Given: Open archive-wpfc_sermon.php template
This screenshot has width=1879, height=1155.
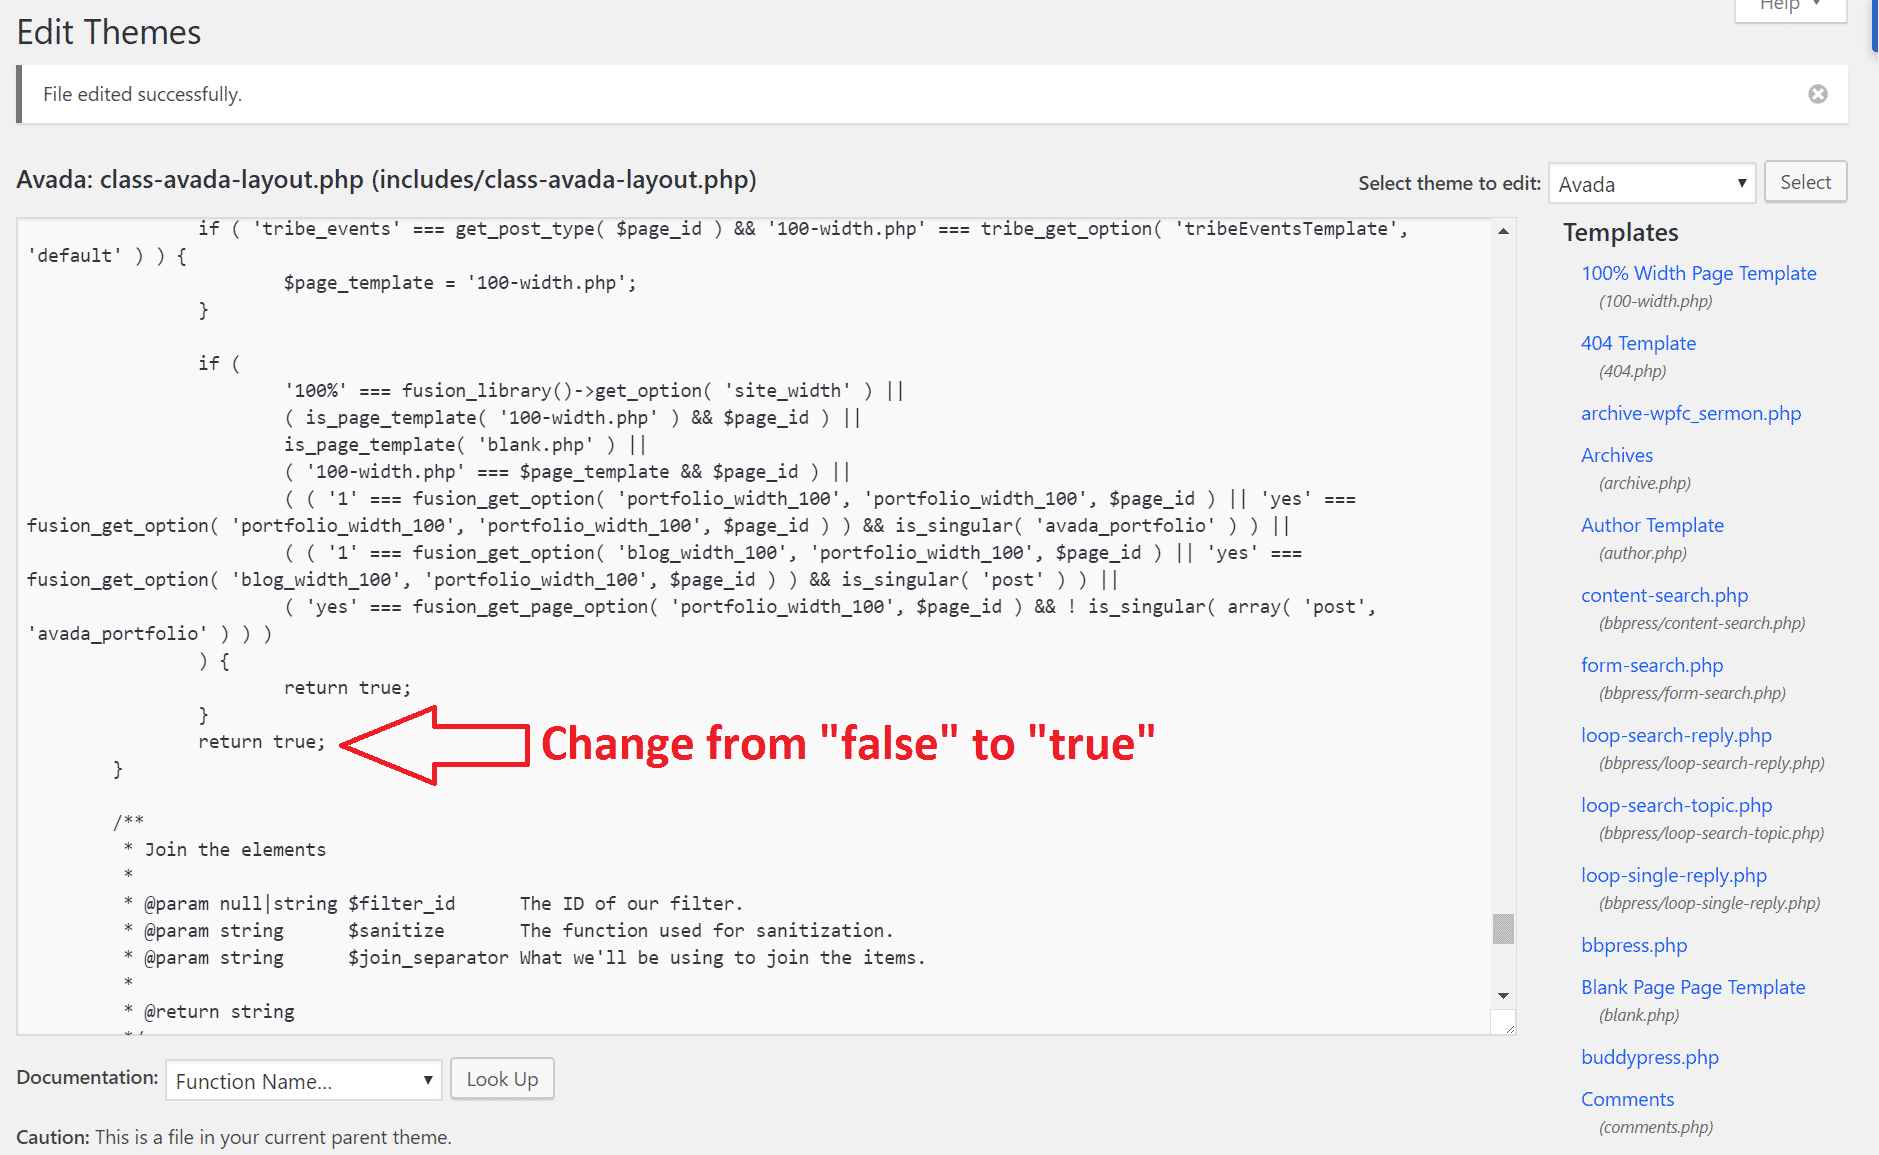Looking at the screenshot, I should [1691, 413].
